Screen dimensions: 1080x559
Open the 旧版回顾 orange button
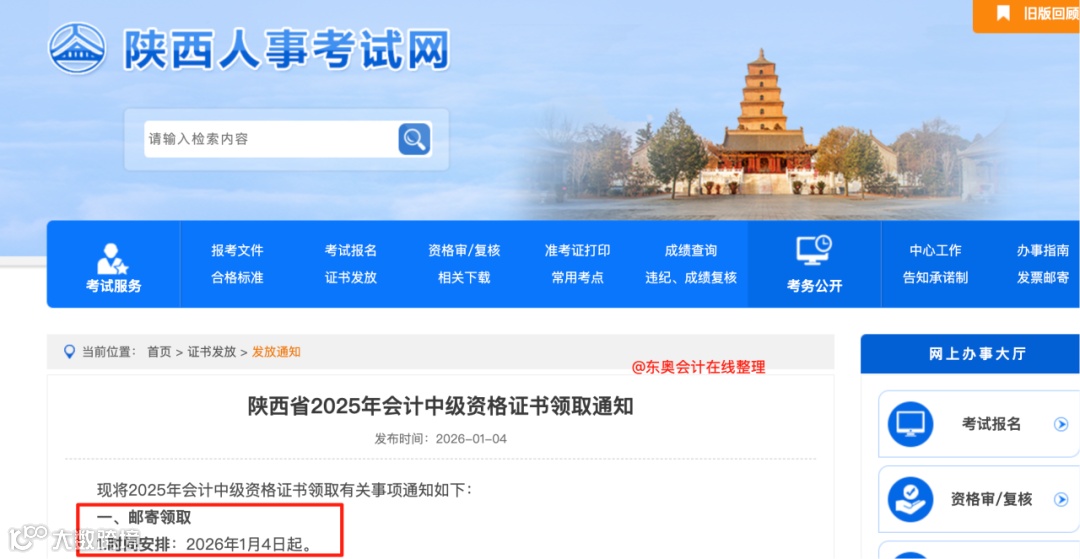[1026, 15]
